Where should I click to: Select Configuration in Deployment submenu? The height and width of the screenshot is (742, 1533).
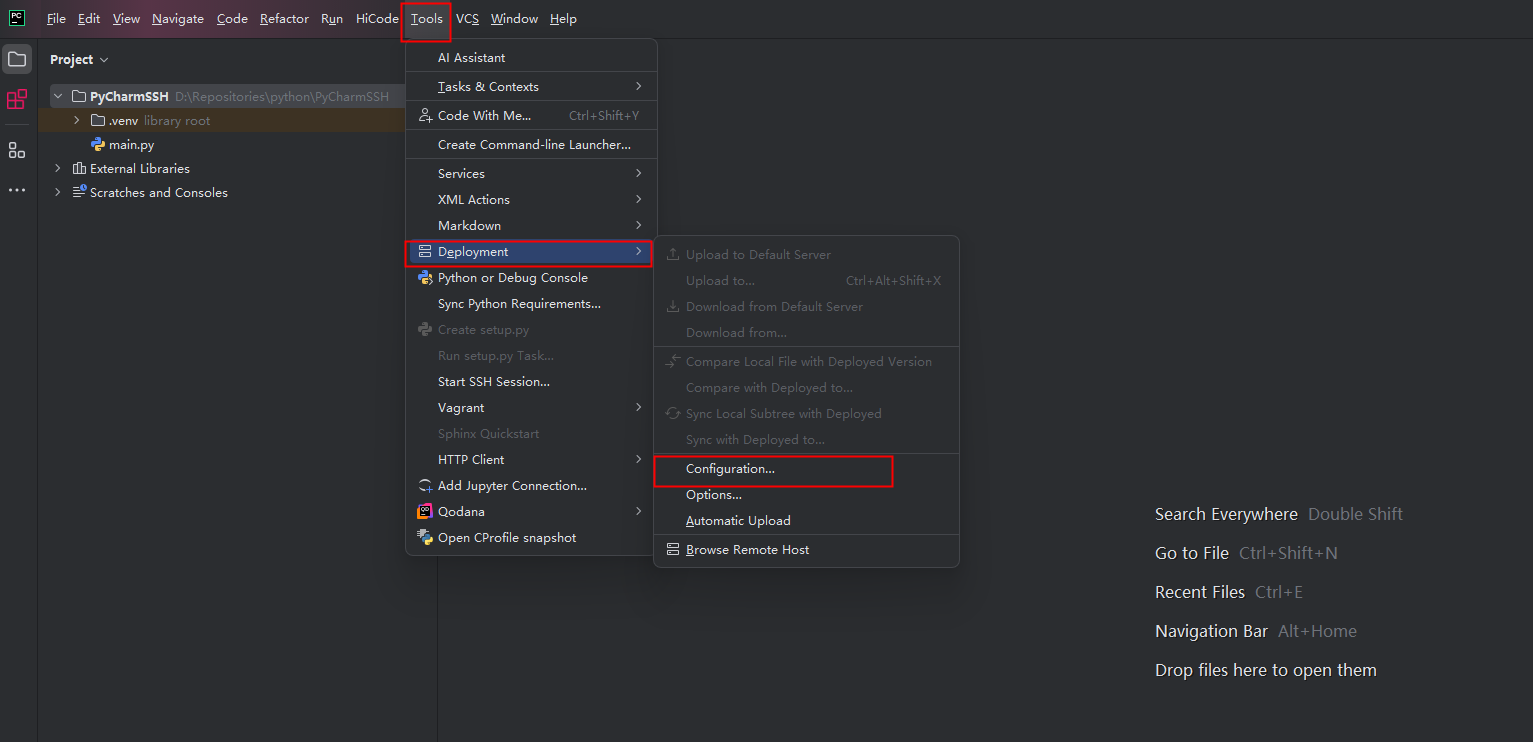[x=729, y=468]
